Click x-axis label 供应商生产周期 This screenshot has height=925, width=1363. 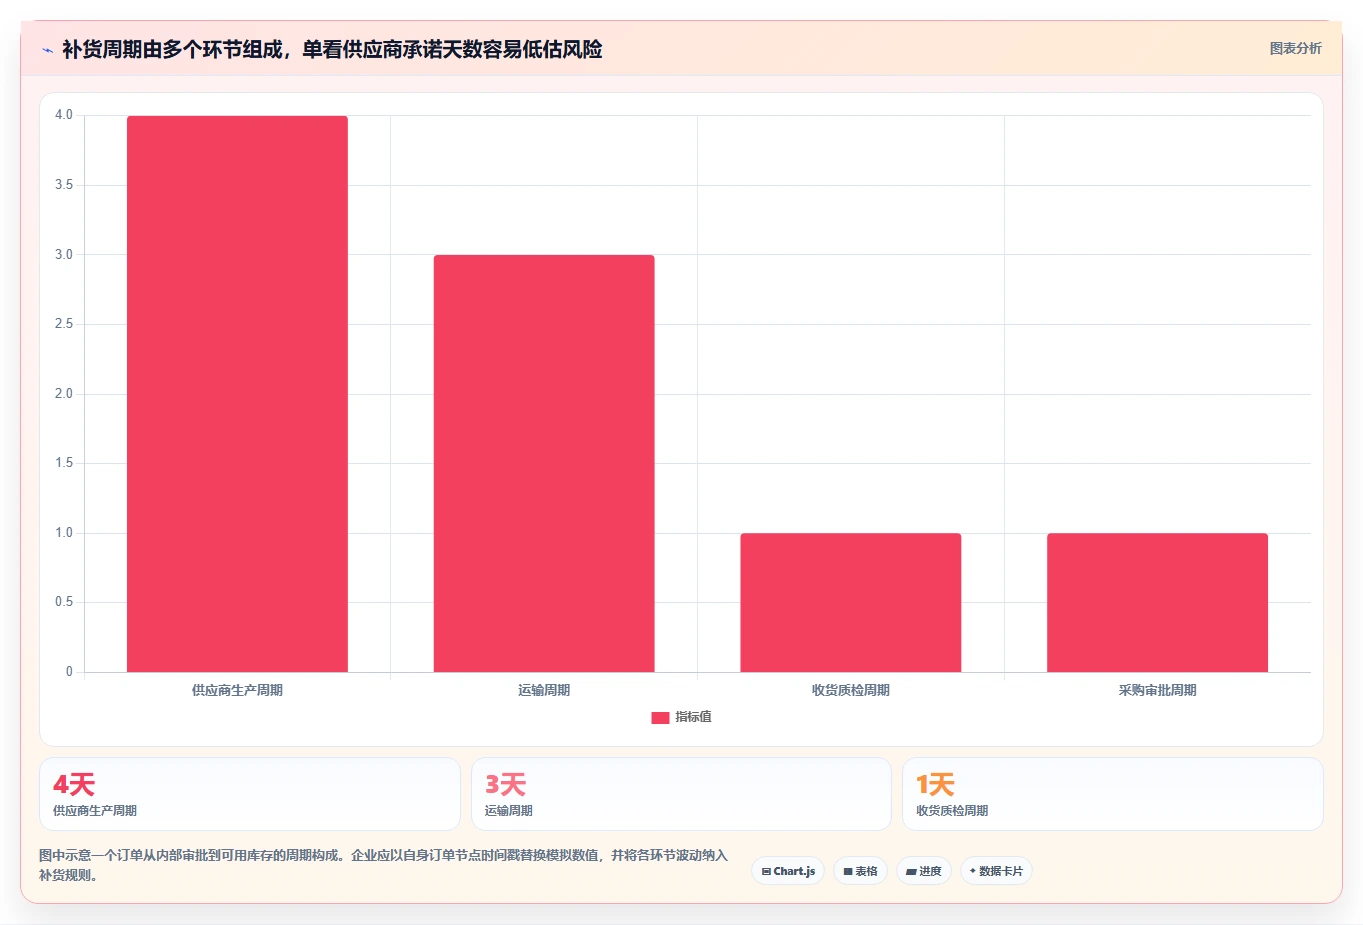[237, 690]
